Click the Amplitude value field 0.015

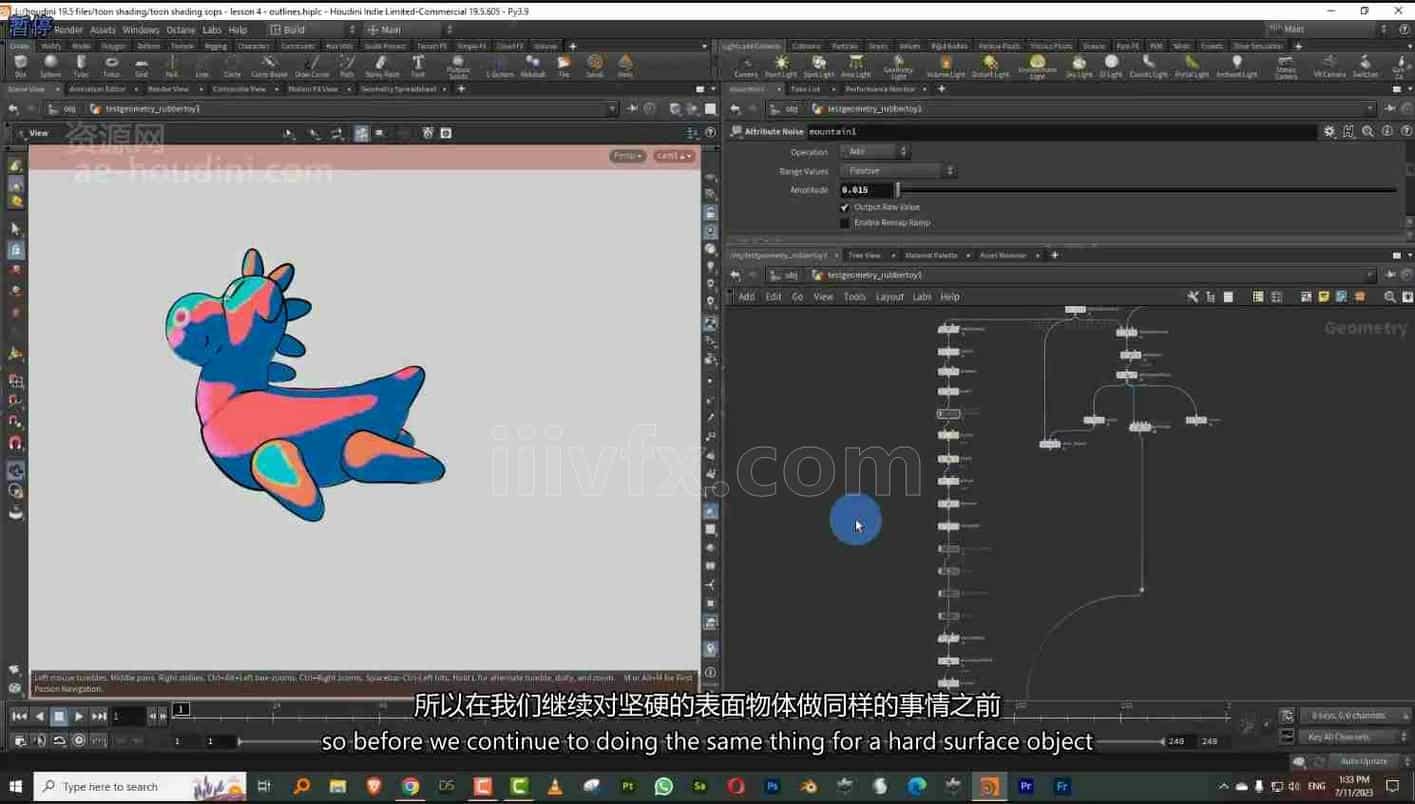[x=865, y=189]
